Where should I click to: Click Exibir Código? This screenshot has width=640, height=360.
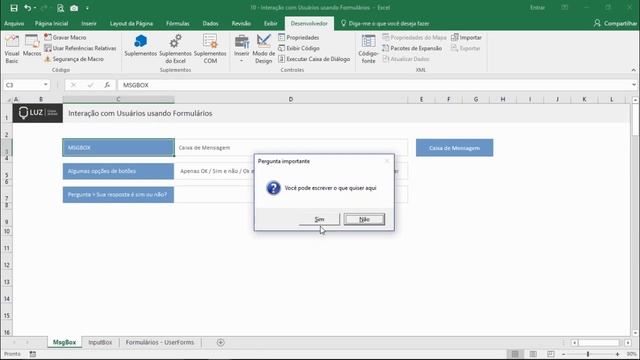point(299,48)
